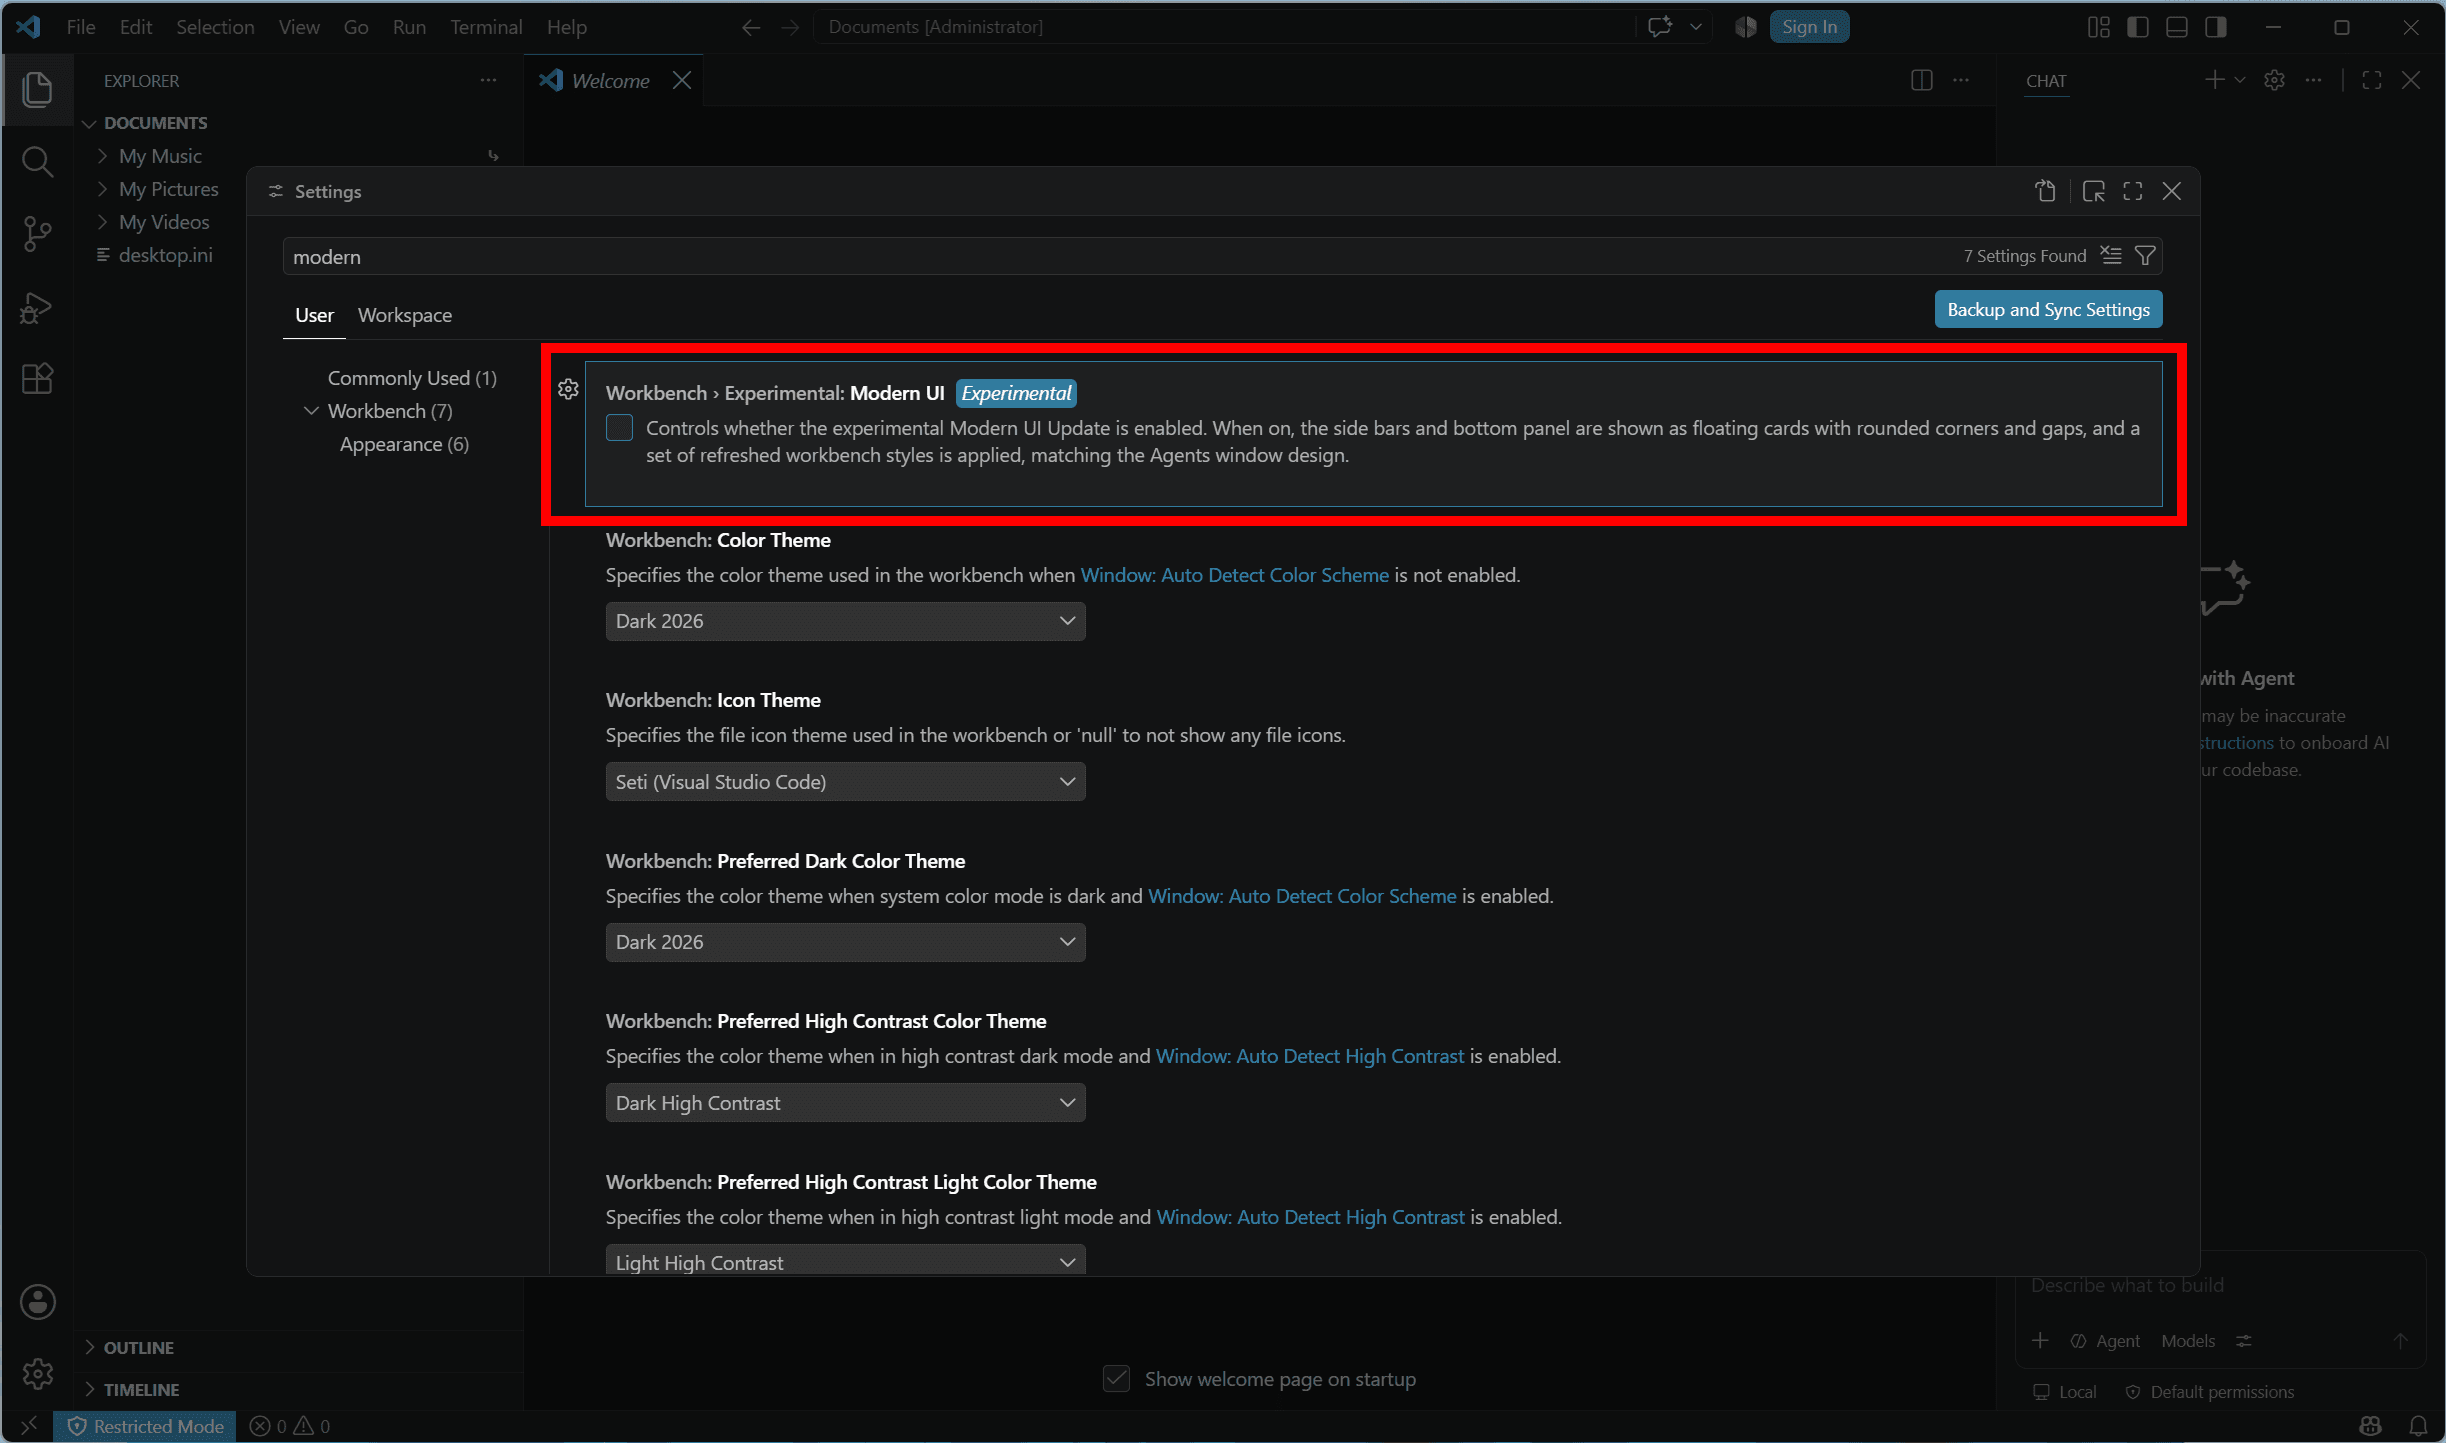Viewport: 2446px width, 1443px height.
Task: Click the Copilot status icon in status bar
Action: pos(2370,1426)
